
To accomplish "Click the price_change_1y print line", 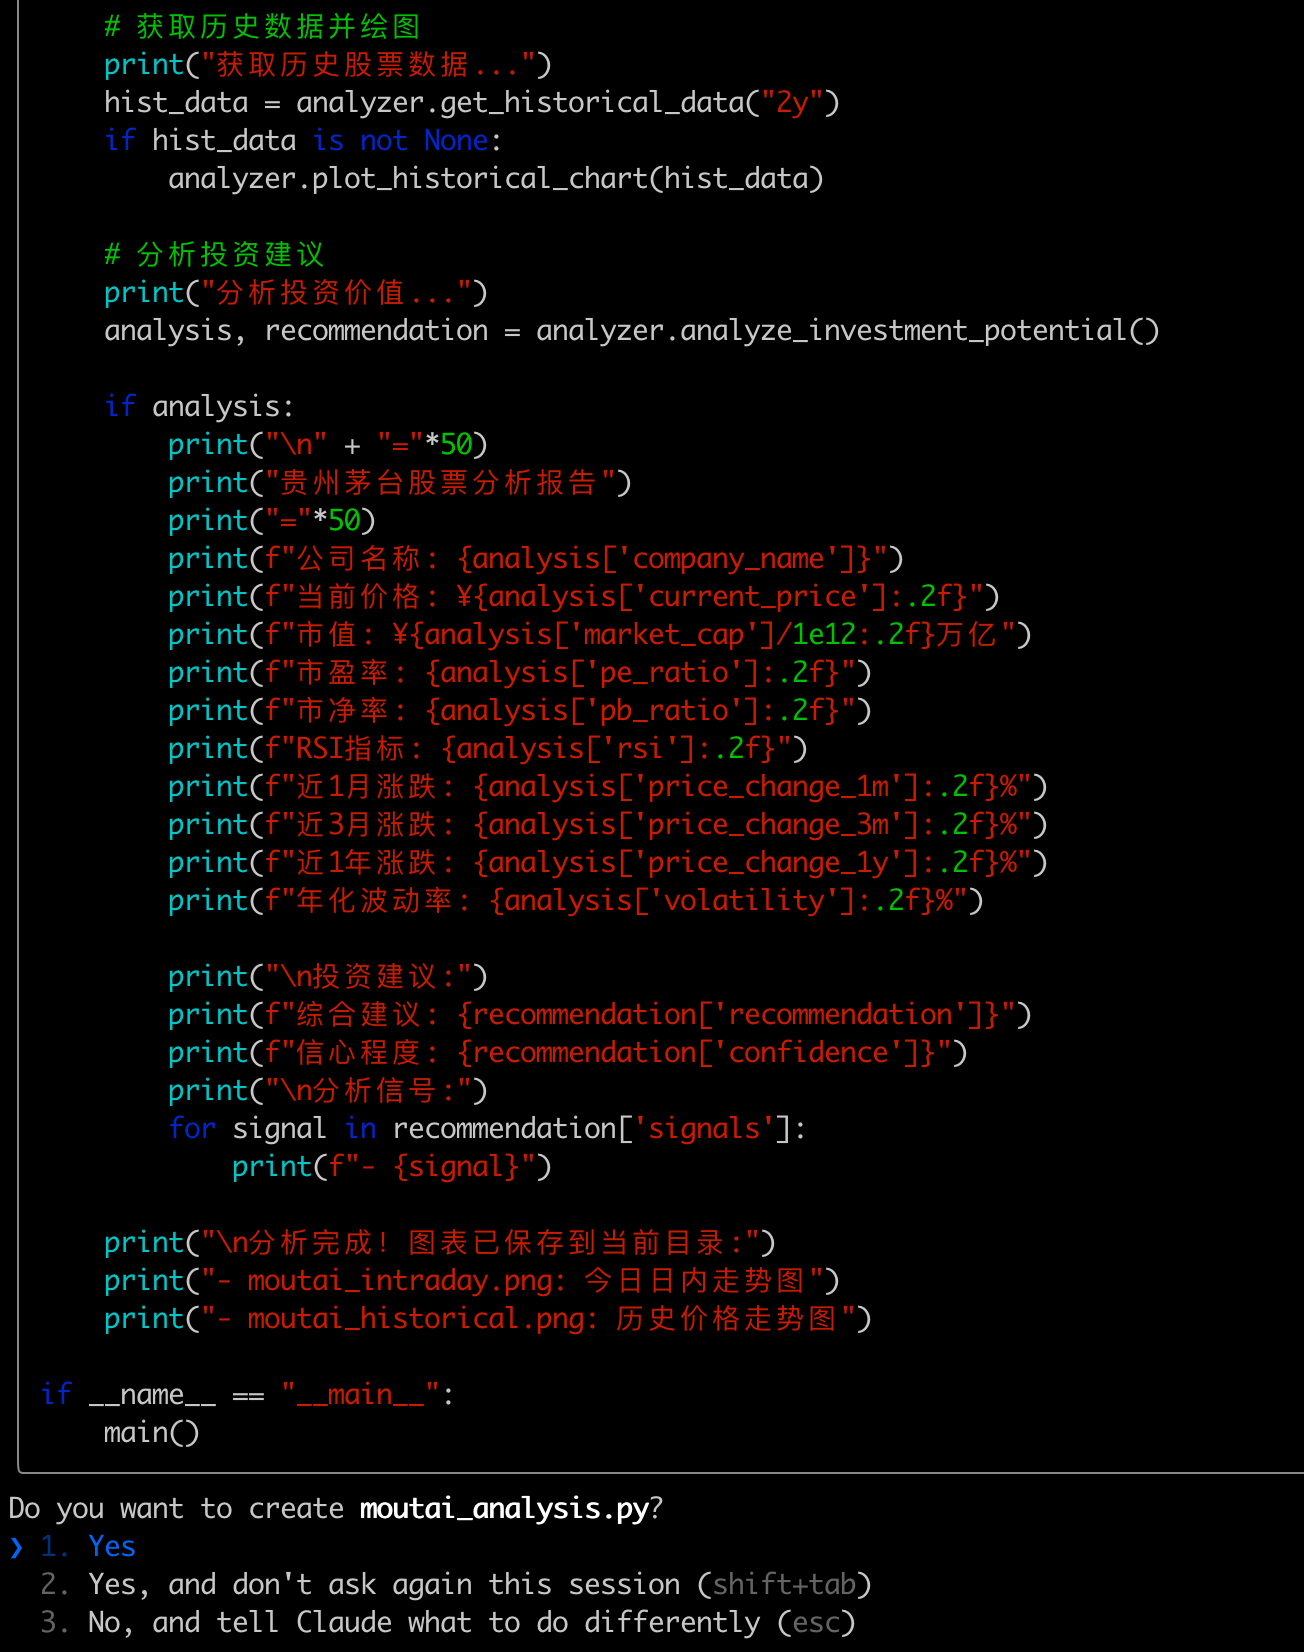I will coord(608,862).
